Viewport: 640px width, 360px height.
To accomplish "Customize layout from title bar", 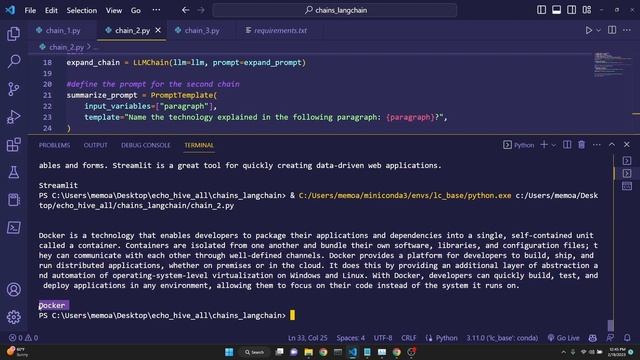I will pyautogui.click(x=587, y=10).
